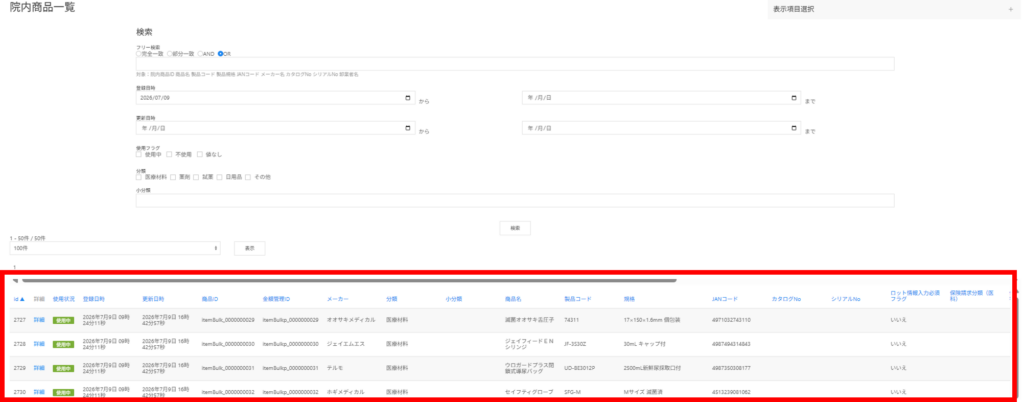Click the sort arrow next to id header

pyautogui.click(x=23, y=299)
